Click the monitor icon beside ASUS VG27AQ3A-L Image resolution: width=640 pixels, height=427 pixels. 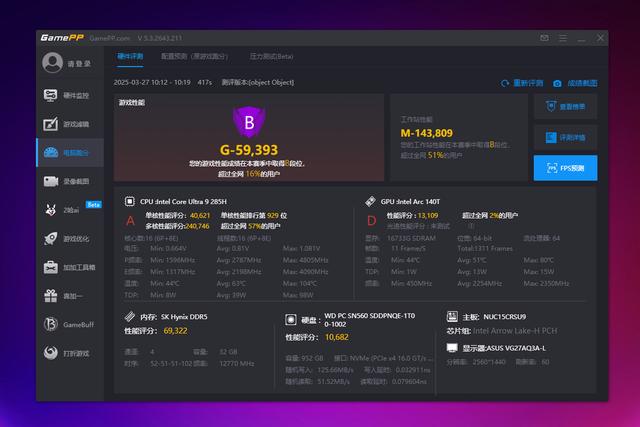click(x=452, y=348)
